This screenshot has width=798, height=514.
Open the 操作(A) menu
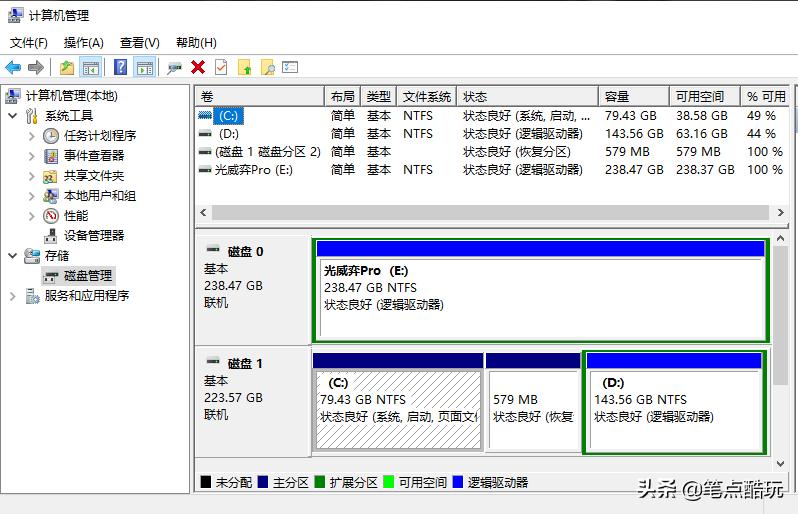[x=83, y=43]
